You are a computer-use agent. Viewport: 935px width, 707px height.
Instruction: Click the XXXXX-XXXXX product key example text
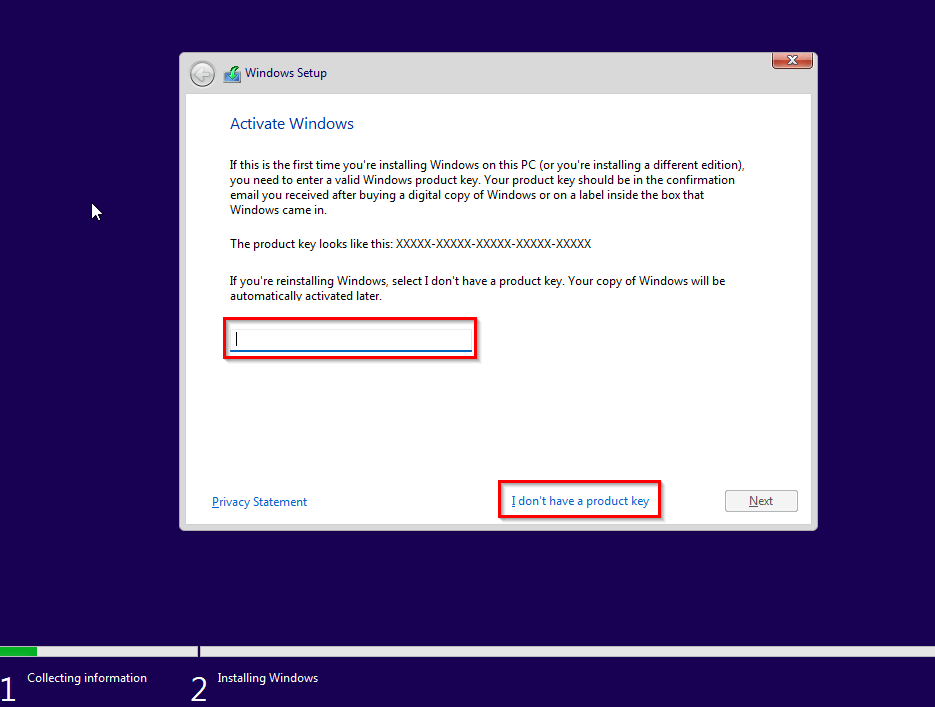point(493,244)
